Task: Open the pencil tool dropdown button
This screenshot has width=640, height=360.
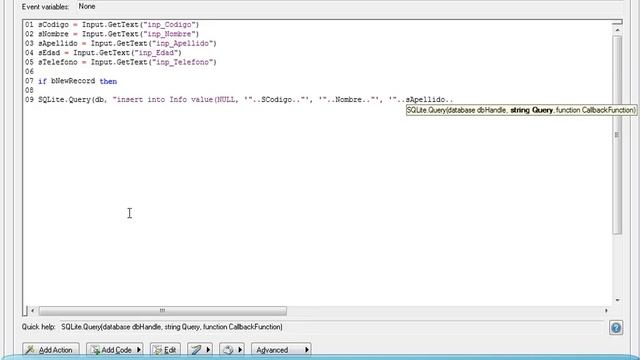Action: 200,350
